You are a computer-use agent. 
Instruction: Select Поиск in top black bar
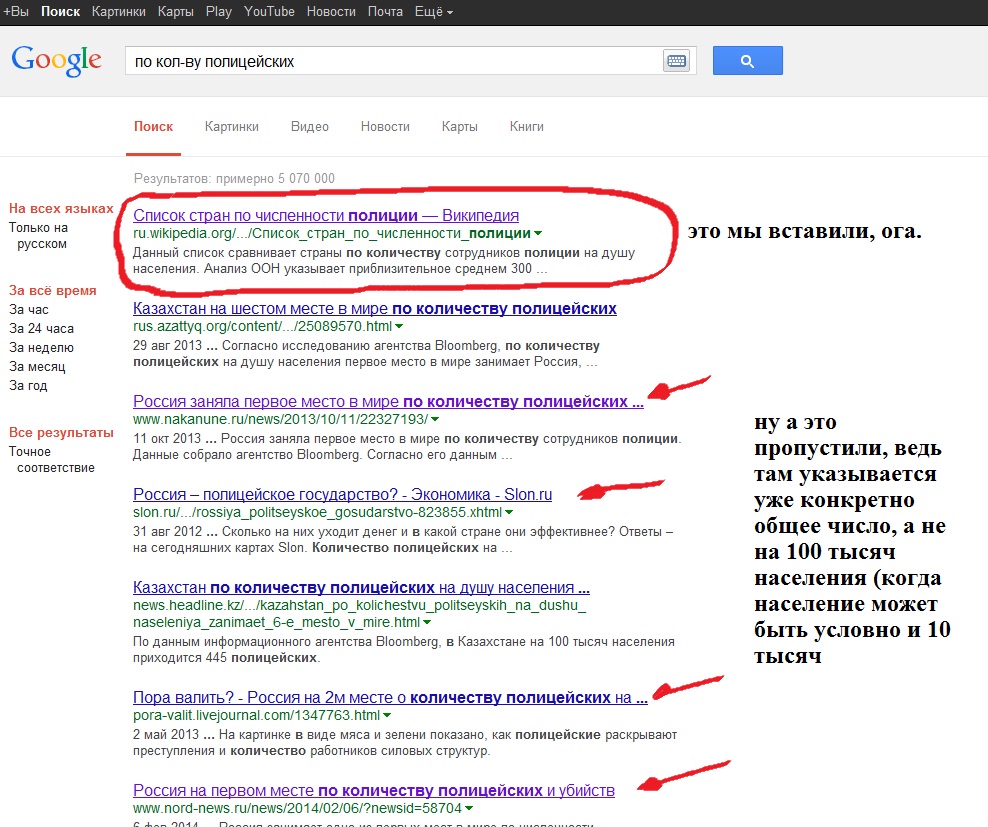click(x=60, y=11)
